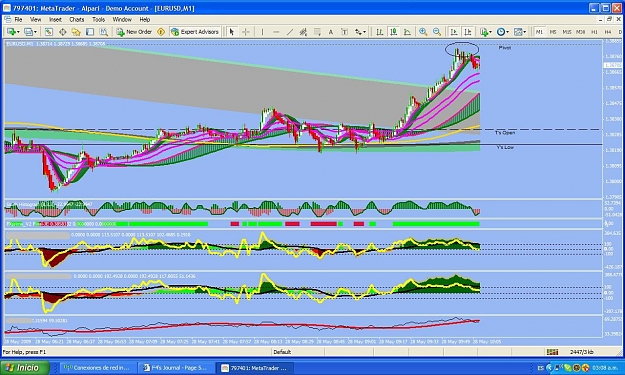This screenshot has height=375, width=625.
Task: Open the Window menu
Action: point(122,19)
